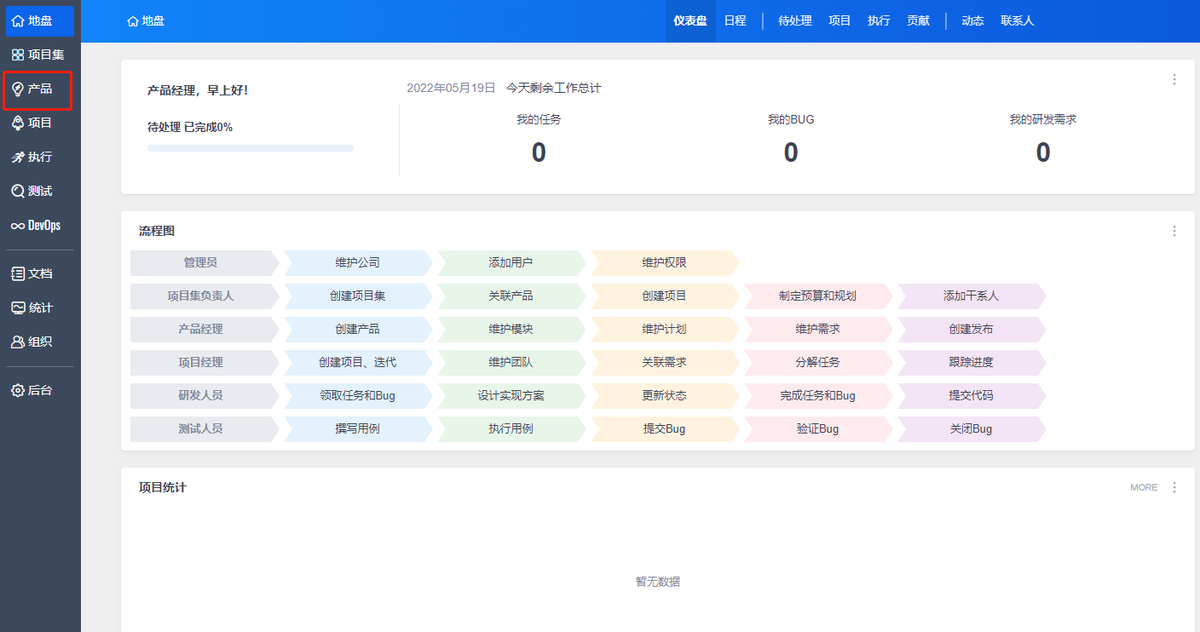The image size is (1200, 632).
Task: Open the 项目 tab in the top navigation
Action: tap(840, 20)
